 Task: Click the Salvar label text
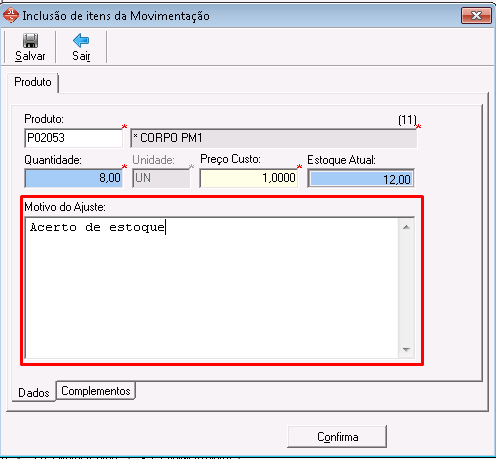coord(30,56)
